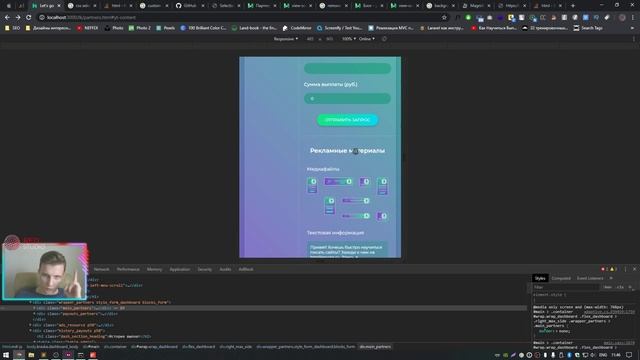
Task: Switch to the Network DevTools tab
Action: (x=102, y=269)
